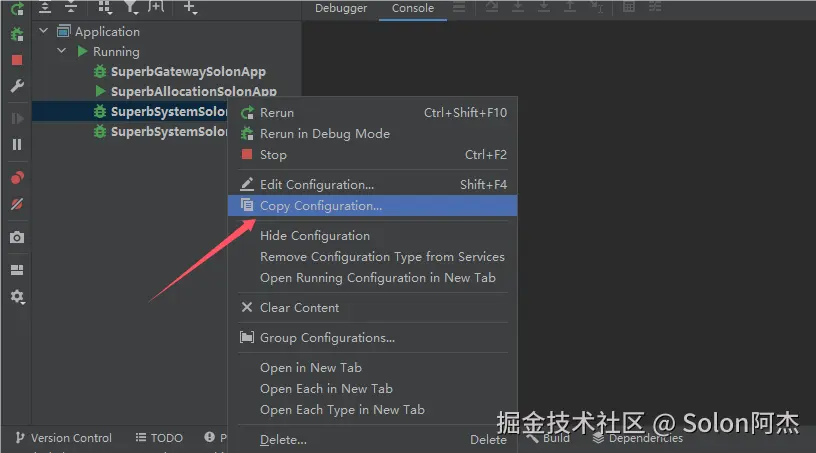
Task: Choose Stop in the context menu
Action: click(373, 155)
